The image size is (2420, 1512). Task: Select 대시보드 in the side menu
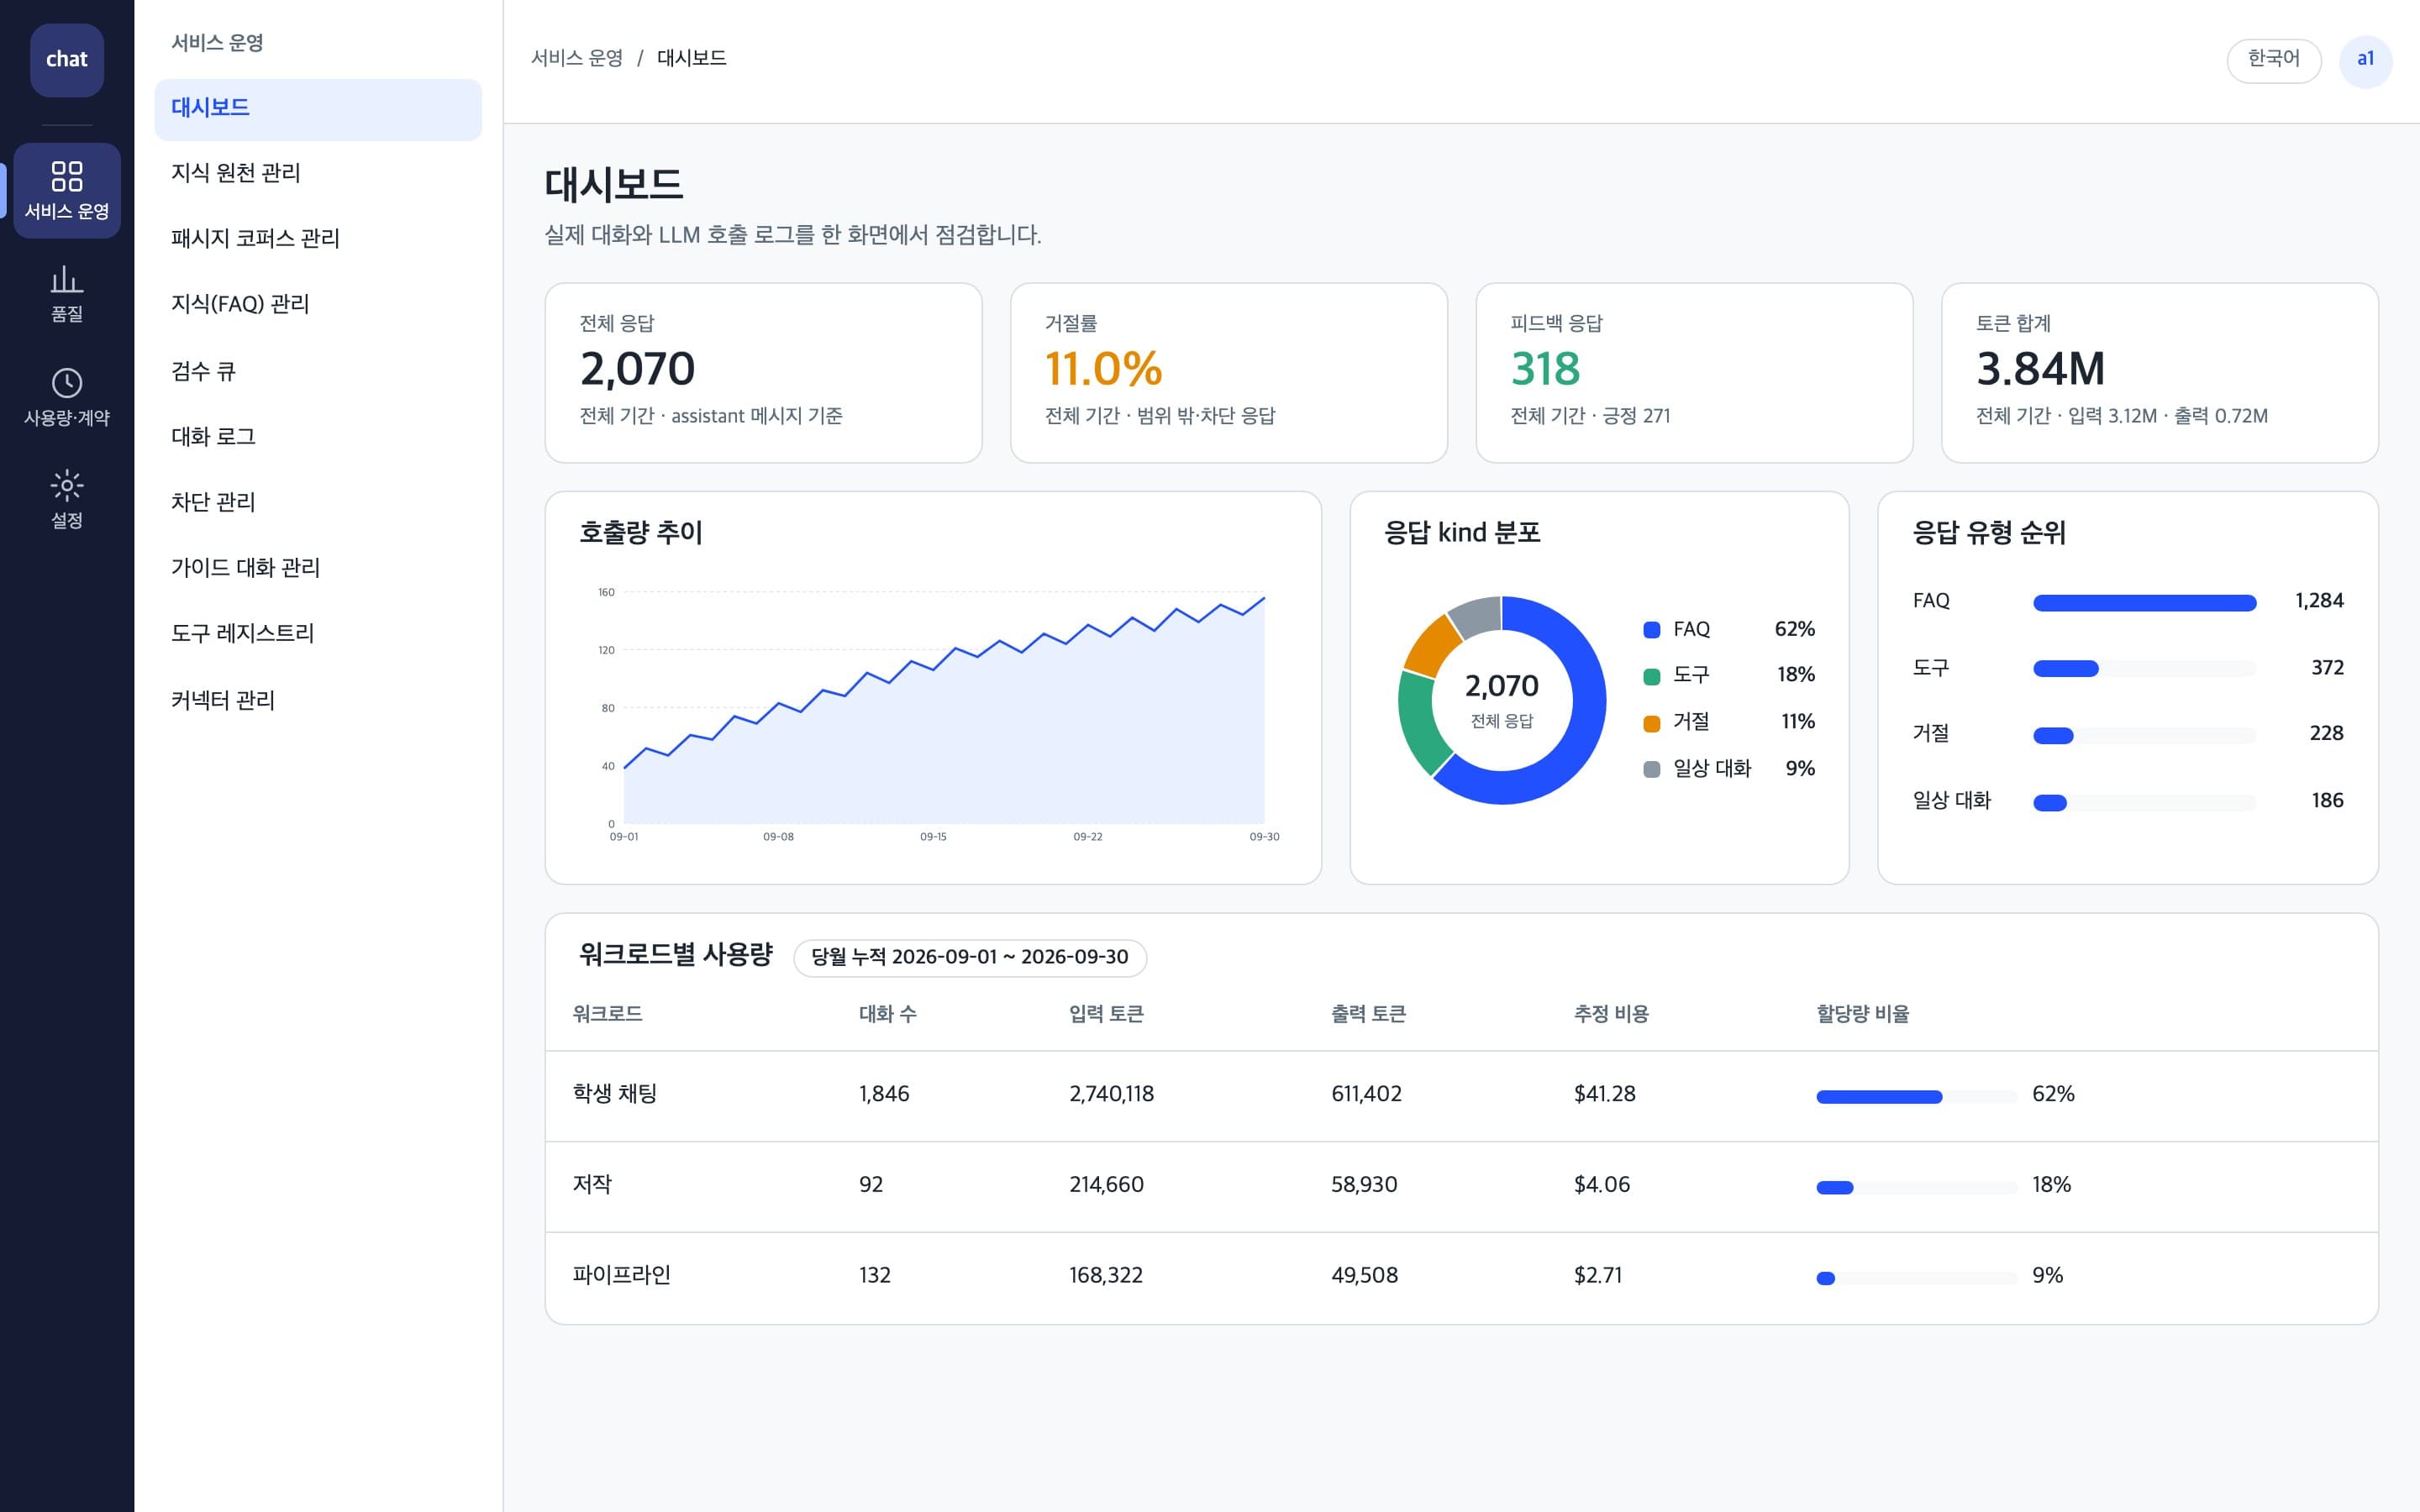tap(318, 109)
